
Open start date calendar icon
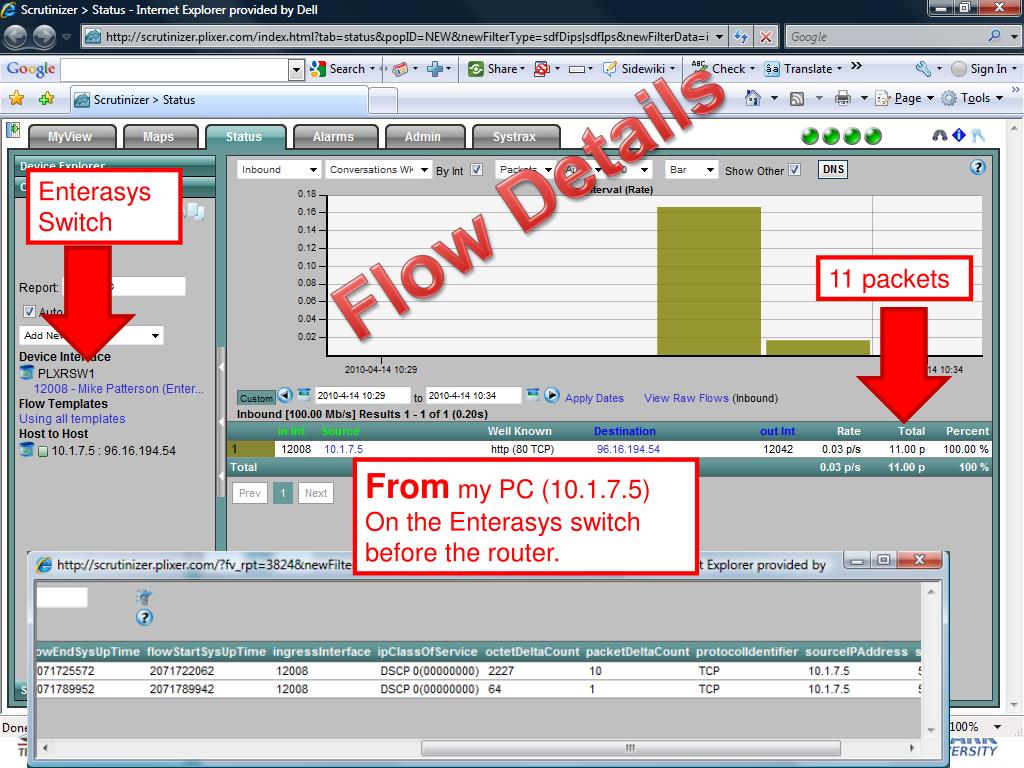point(304,394)
